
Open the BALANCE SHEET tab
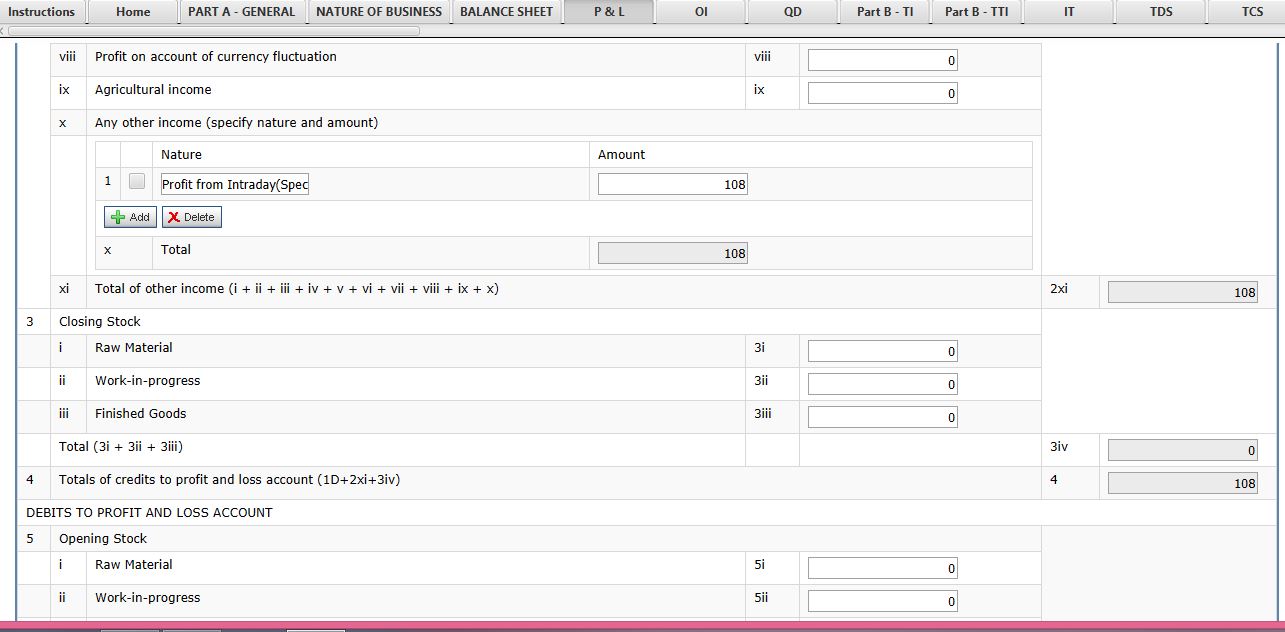(506, 12)
